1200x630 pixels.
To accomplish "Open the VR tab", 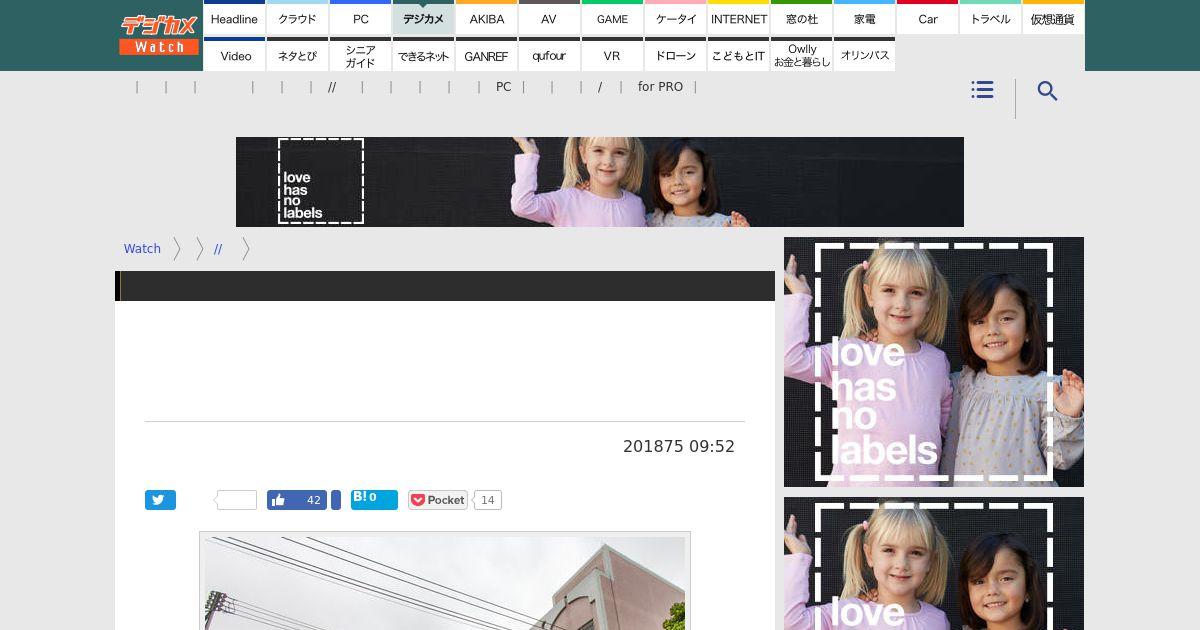I will pos(612,55).
